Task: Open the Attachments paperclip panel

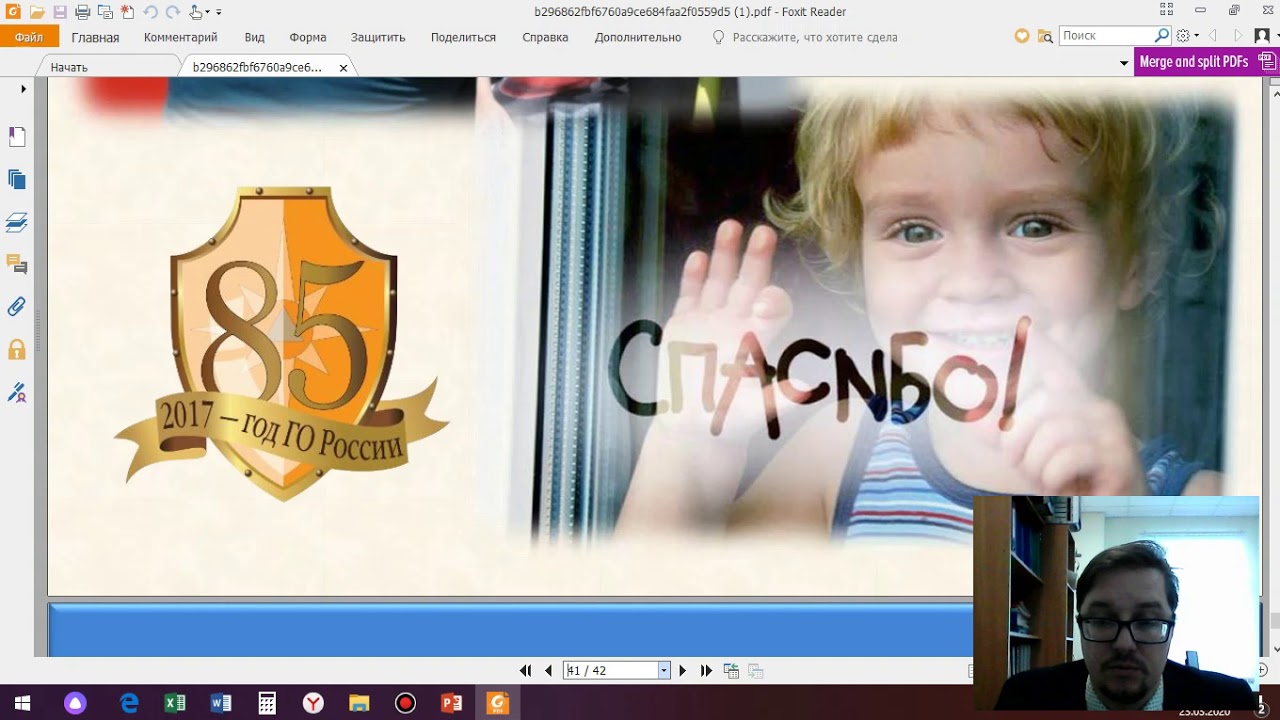Action: click(x=16, y=307)
